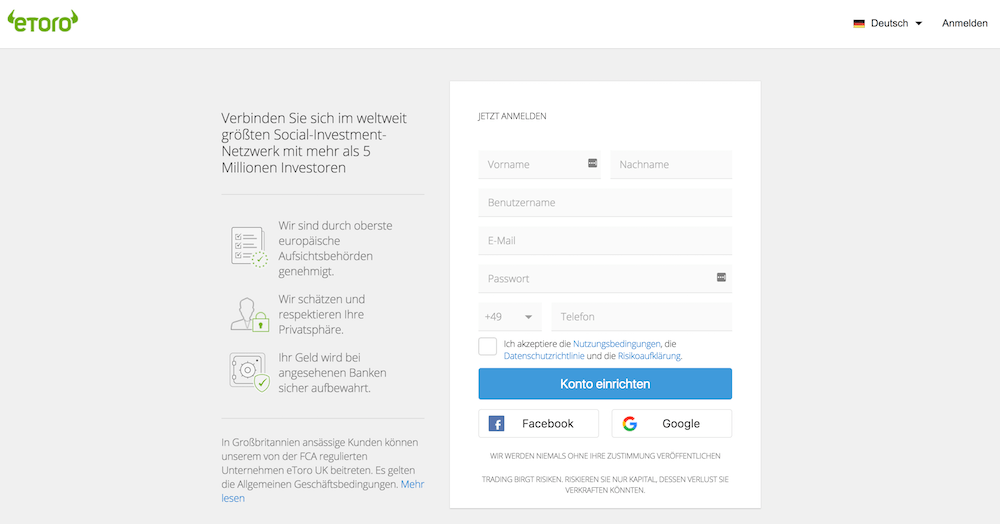
Task: Focus the Telefon input field
Action: pos(642,317)
